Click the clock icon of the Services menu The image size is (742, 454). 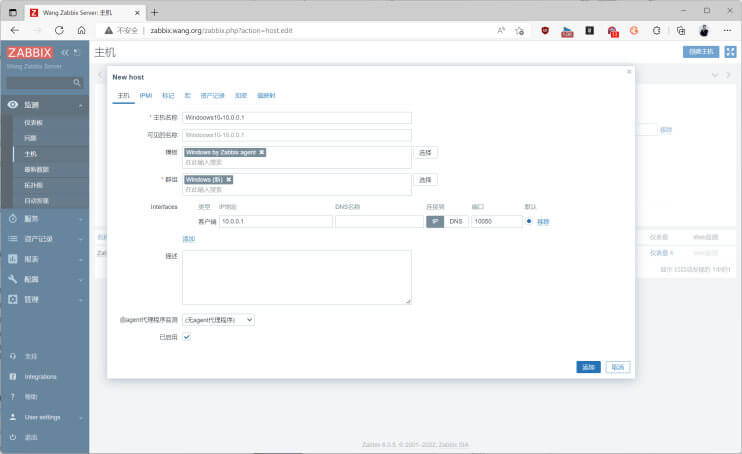13,219
